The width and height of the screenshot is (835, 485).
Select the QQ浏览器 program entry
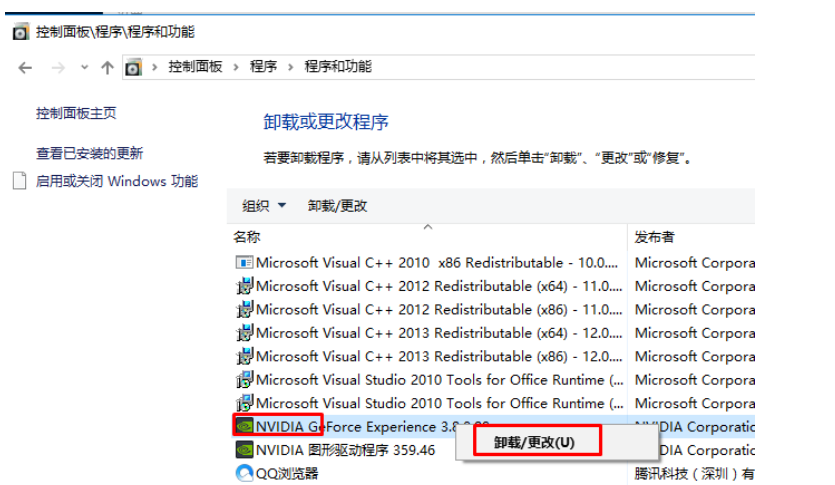click(x=286, y=473)
